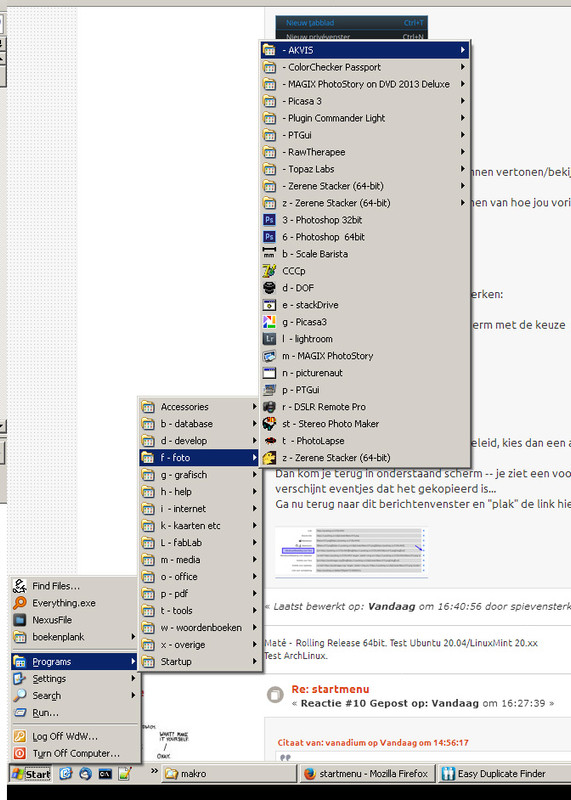Image resolution: width=571 pixels, height=800 pixels.
Task: Open the p - pdf group
Action: click(x=200, y=593)
